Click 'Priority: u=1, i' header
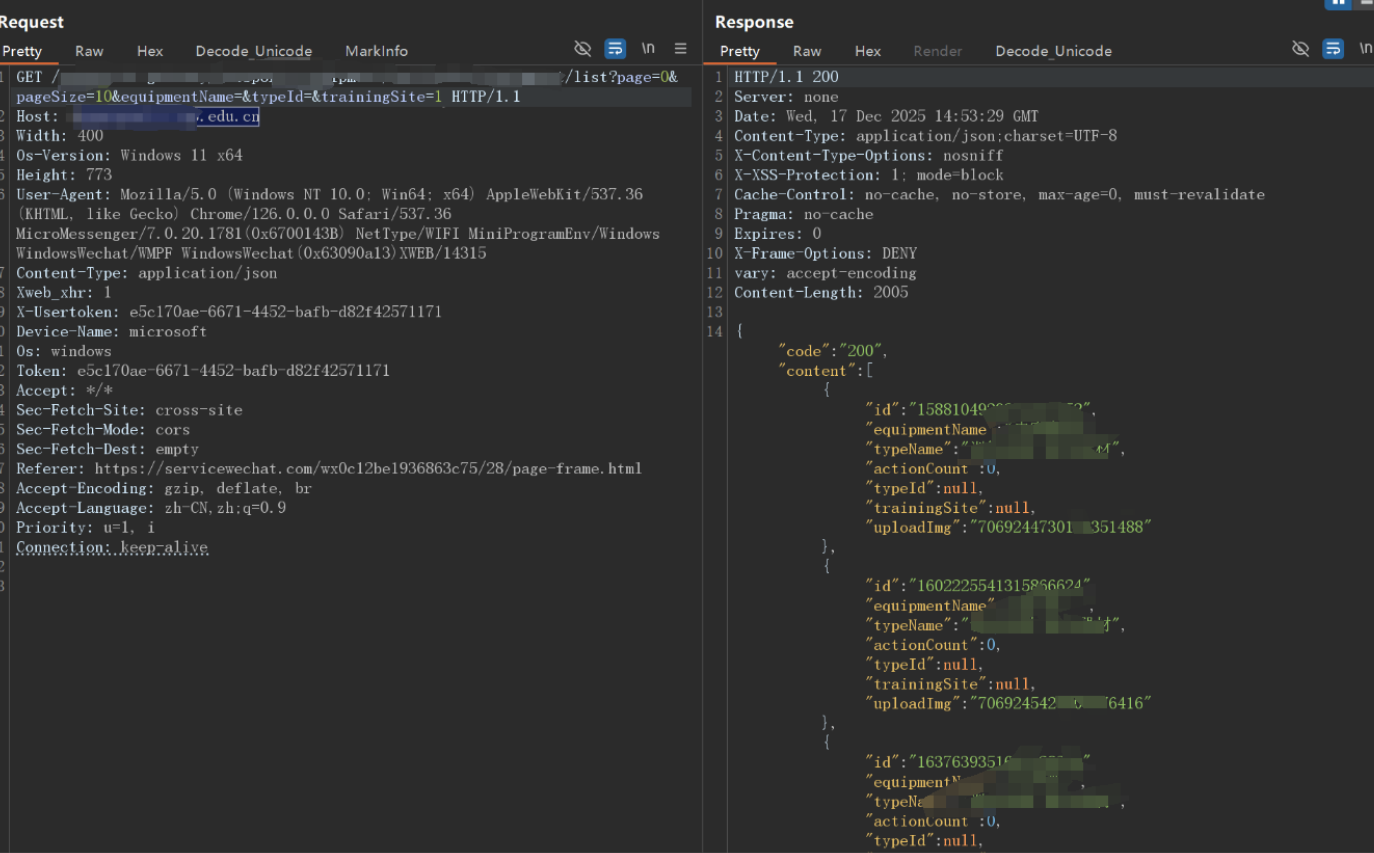The image size is (1374, 853). 85,528
